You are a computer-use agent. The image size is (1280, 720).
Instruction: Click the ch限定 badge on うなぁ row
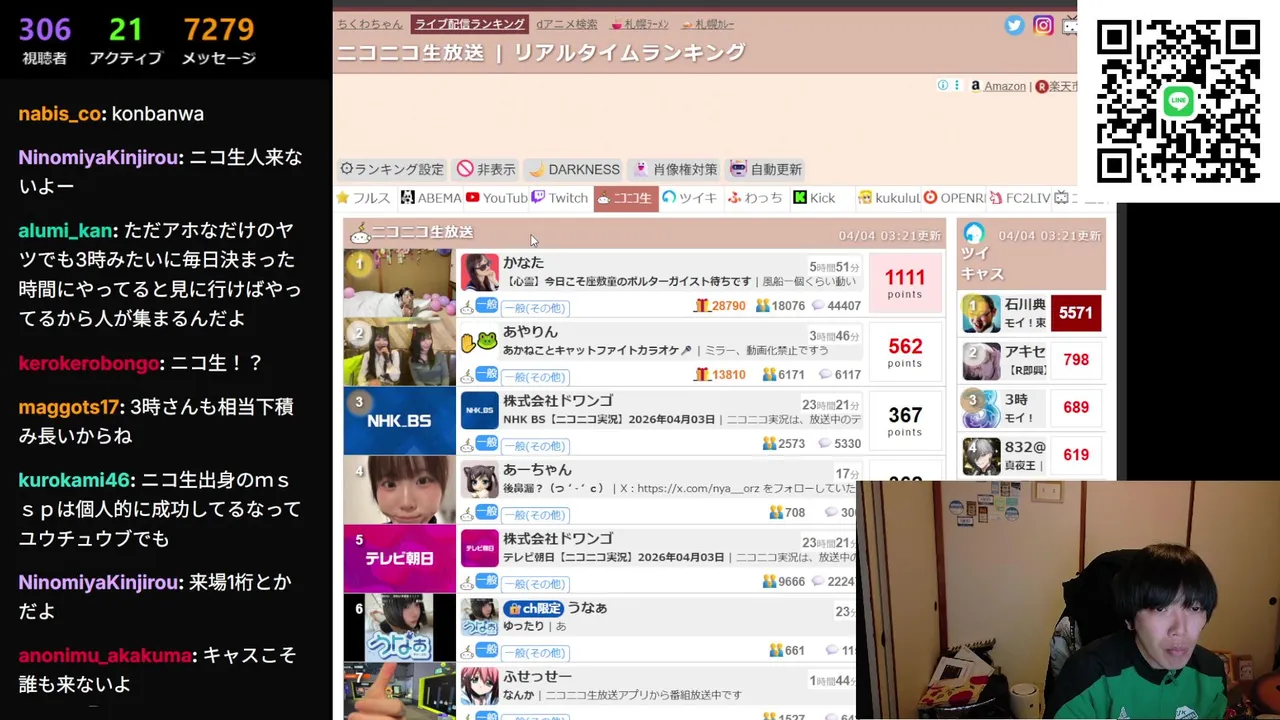click(533, 608)
